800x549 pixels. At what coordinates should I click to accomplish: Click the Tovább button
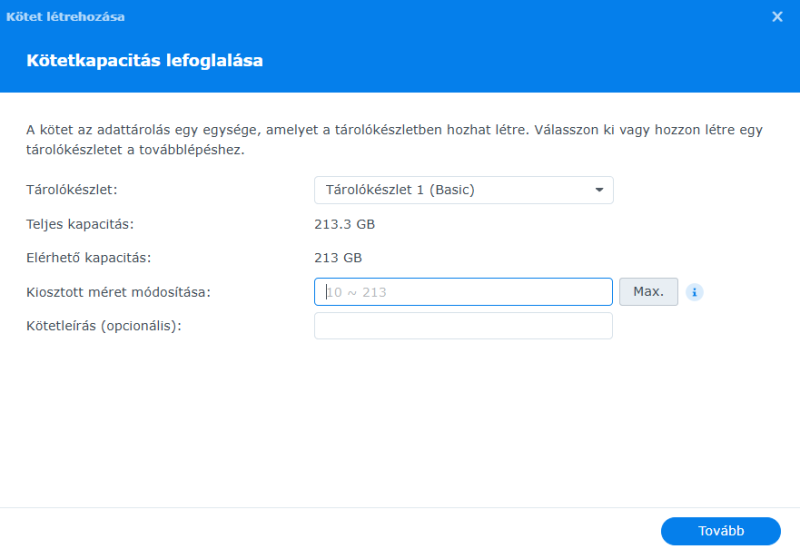(720, 531)
